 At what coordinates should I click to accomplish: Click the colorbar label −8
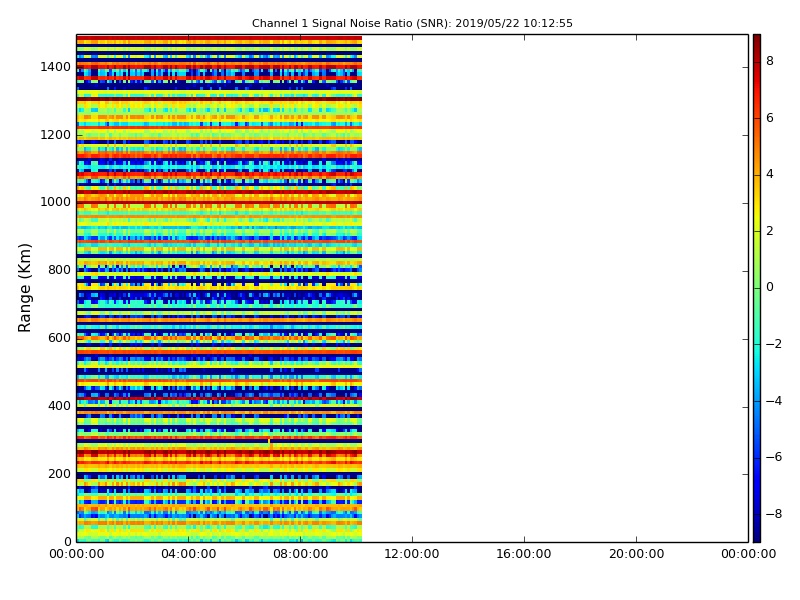(x=773, y=514)
